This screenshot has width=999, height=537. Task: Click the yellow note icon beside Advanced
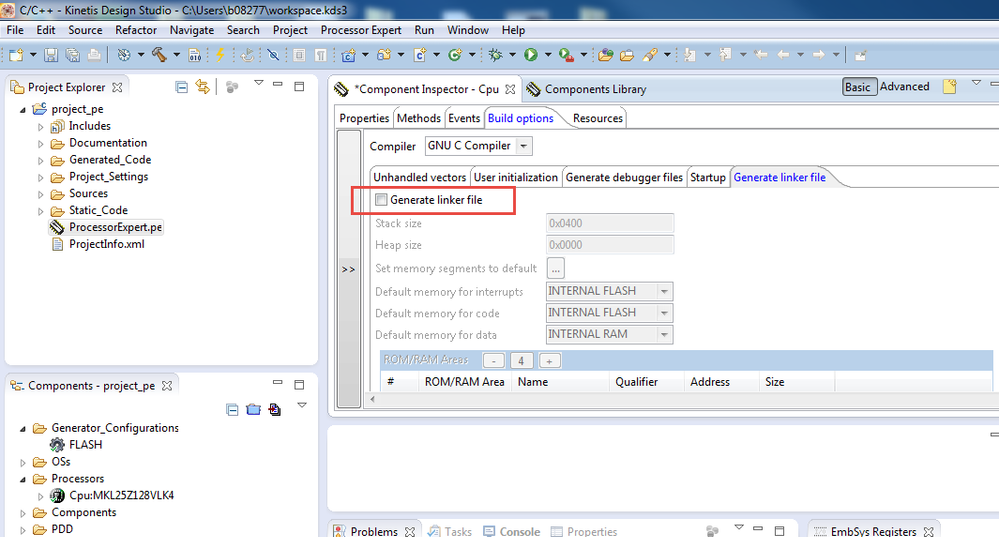pos(950,87)
